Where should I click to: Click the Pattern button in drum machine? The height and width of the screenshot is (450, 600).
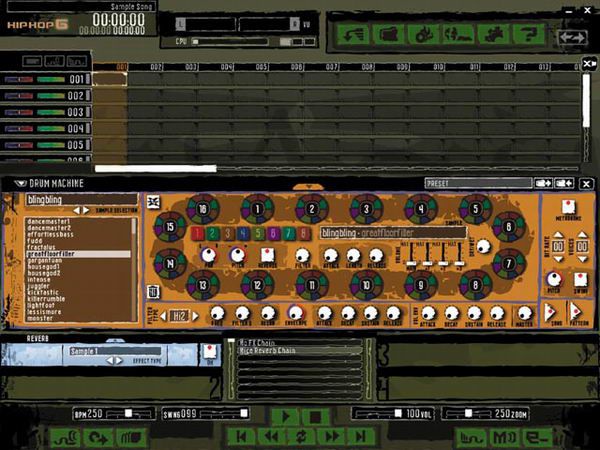(x=579, y=314)
